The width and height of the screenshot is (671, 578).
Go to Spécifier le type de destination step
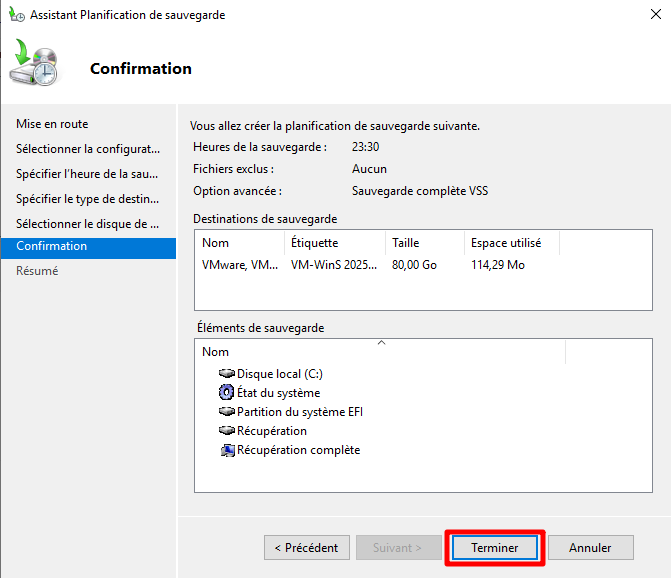pos(88,198)
